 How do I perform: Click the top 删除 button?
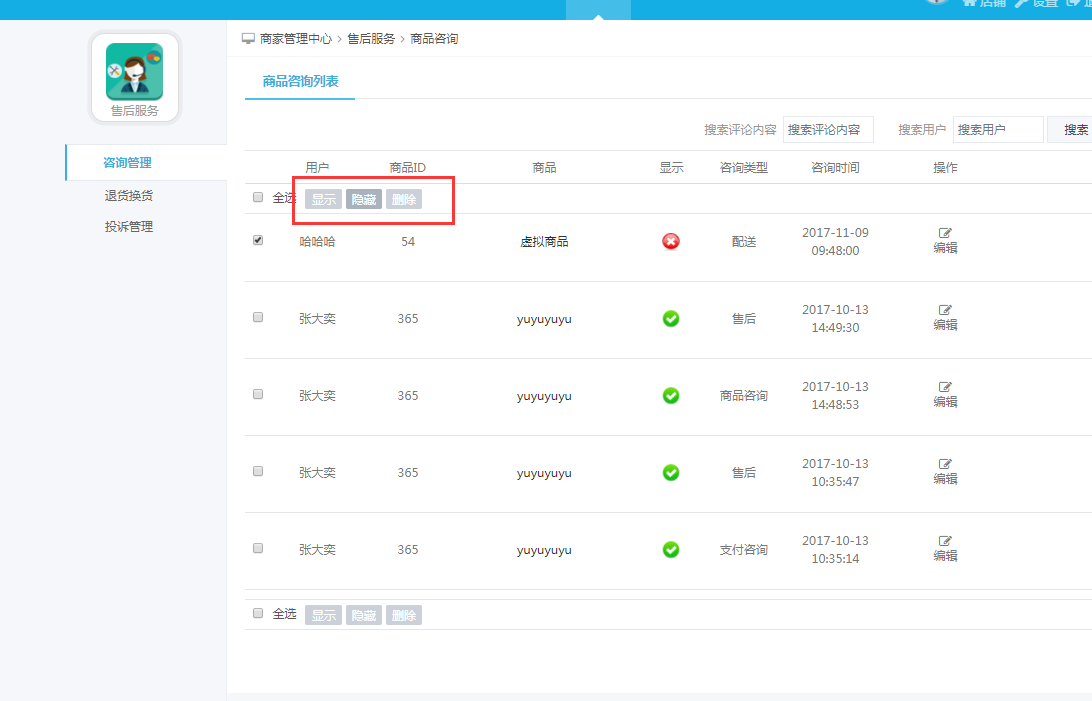(404, 199)
